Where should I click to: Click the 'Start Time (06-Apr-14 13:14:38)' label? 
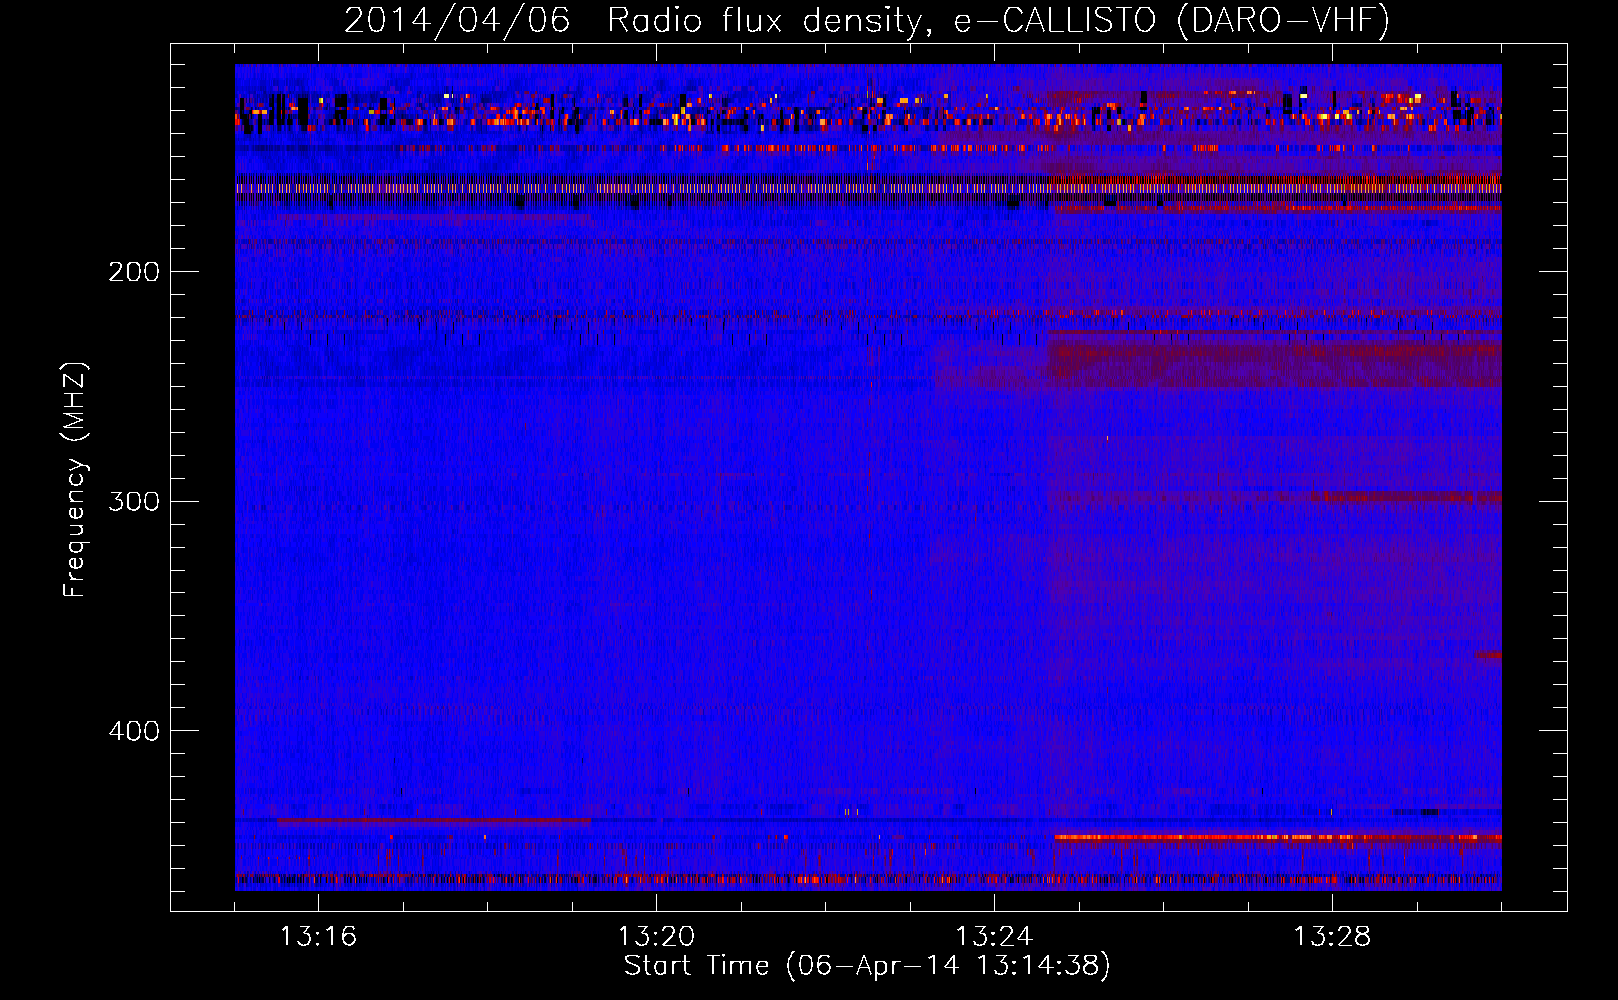tap(867, 966)
